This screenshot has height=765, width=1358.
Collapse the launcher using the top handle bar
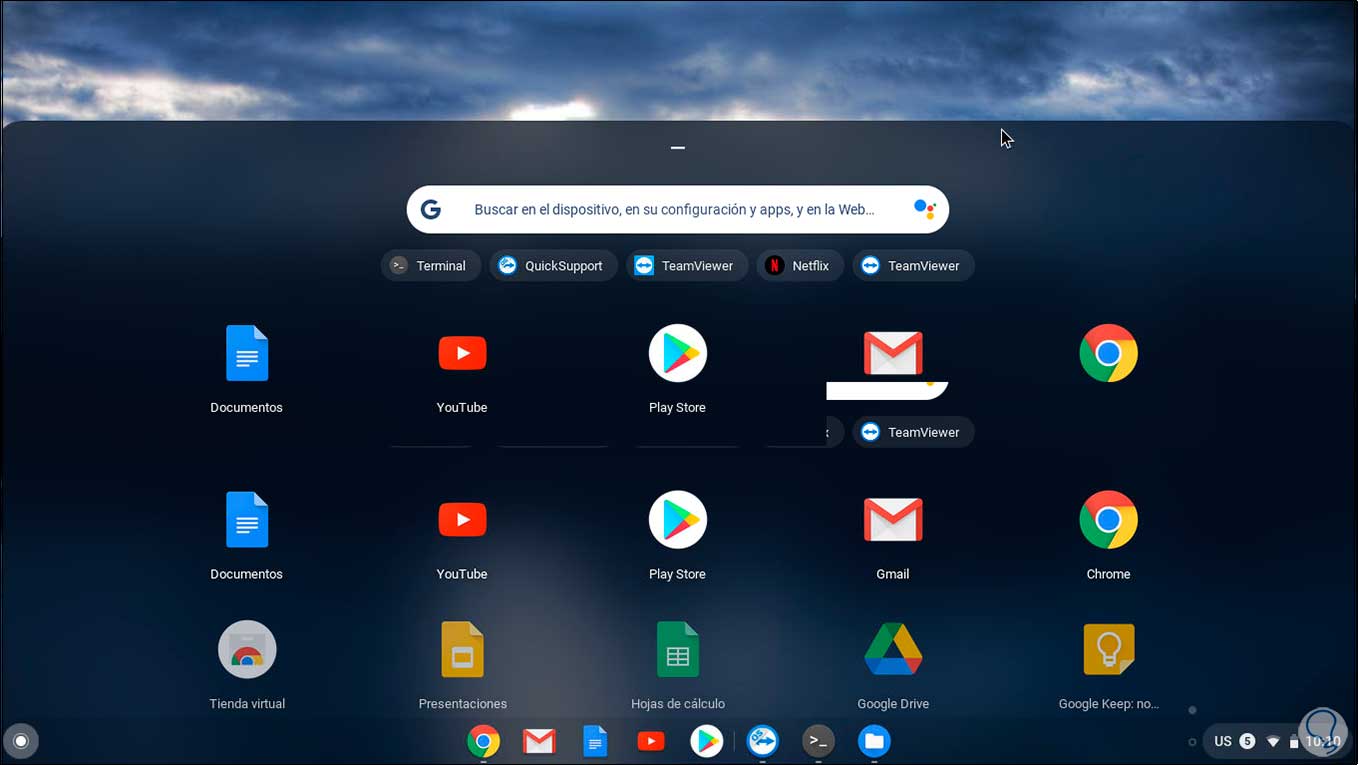(x=678, y=147)
